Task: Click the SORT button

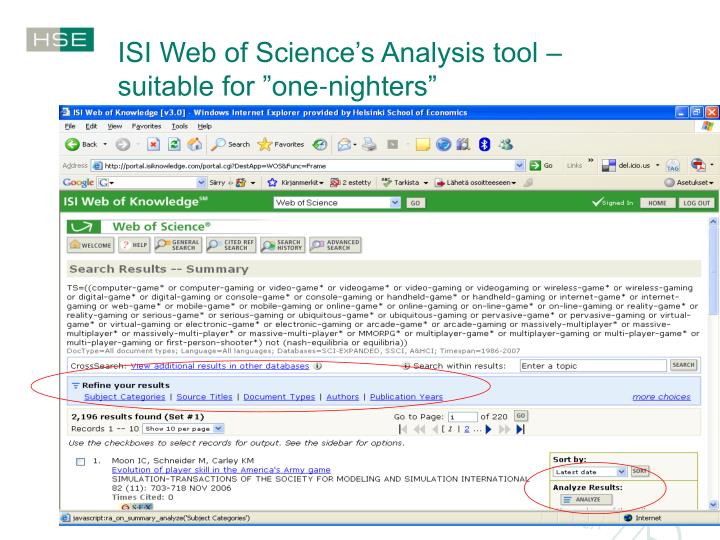Action: (639, 471)
